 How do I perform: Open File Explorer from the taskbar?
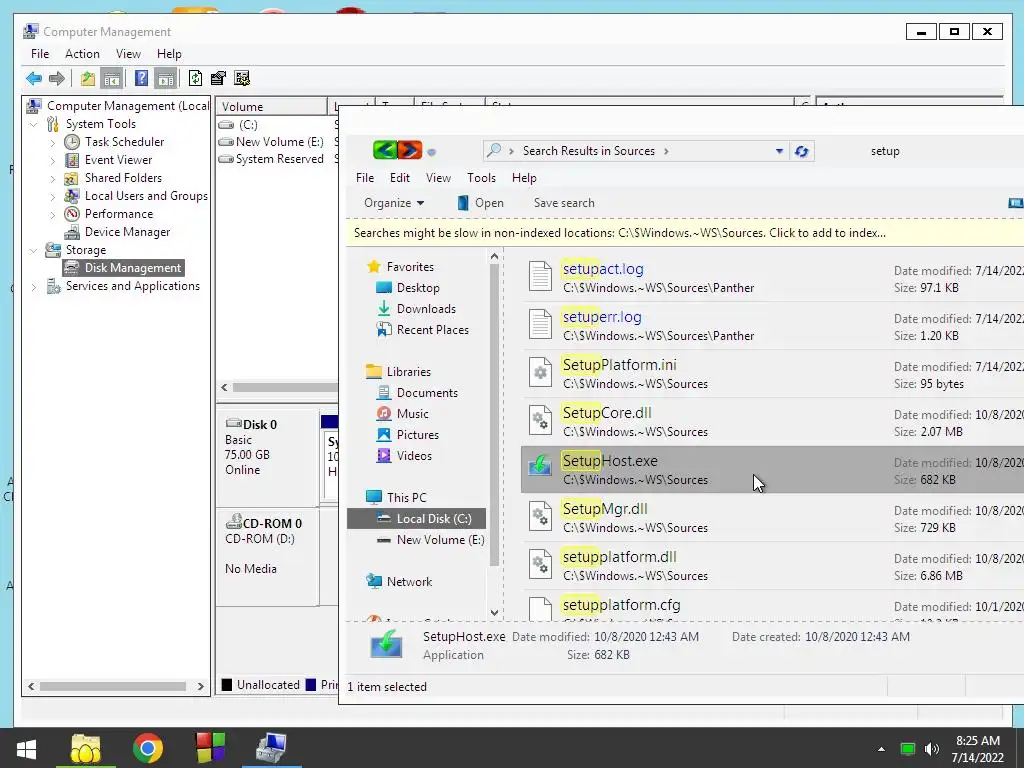click(x=86, y=749)
